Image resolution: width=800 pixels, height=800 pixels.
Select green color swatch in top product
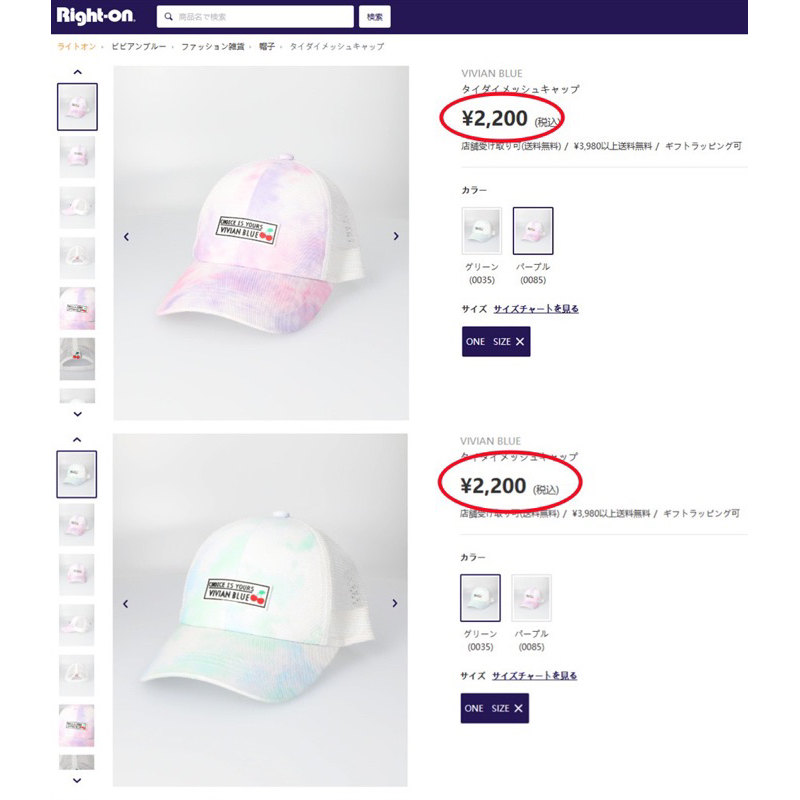481,231
